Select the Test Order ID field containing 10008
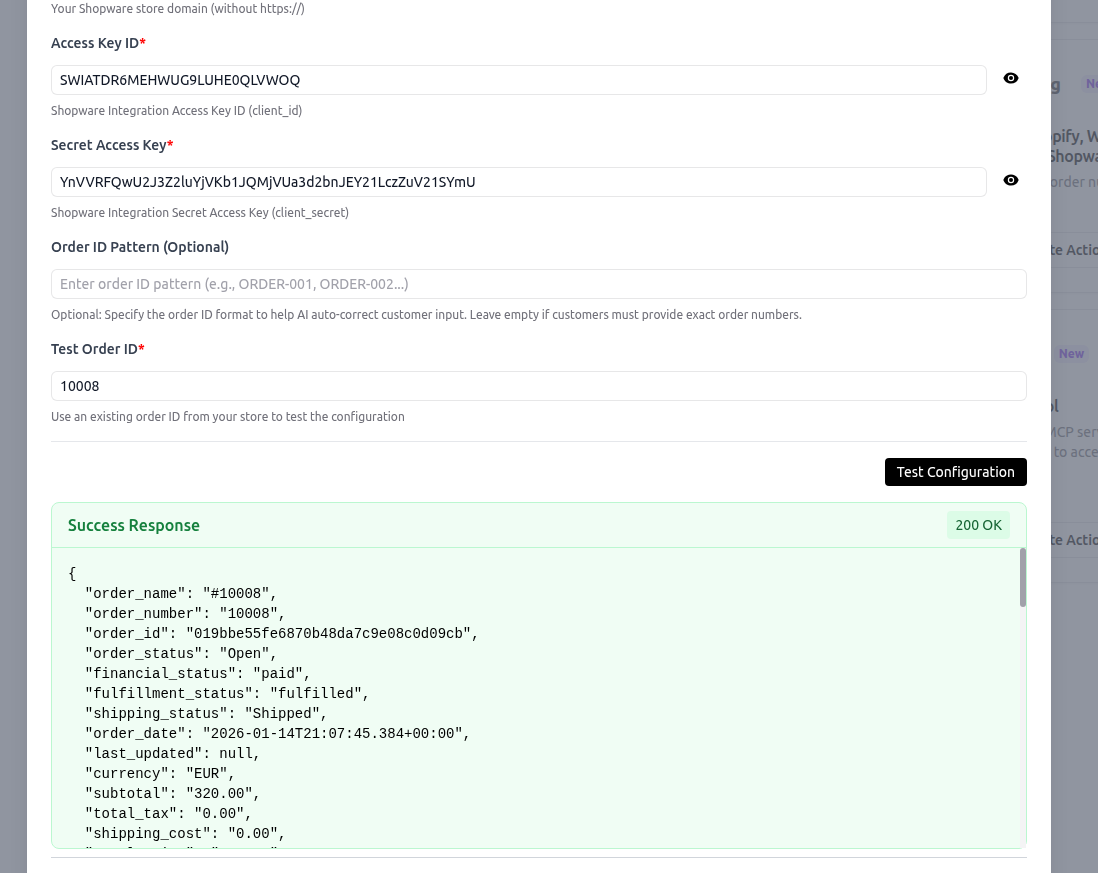The image size is (1098, 873). [538, 386]
